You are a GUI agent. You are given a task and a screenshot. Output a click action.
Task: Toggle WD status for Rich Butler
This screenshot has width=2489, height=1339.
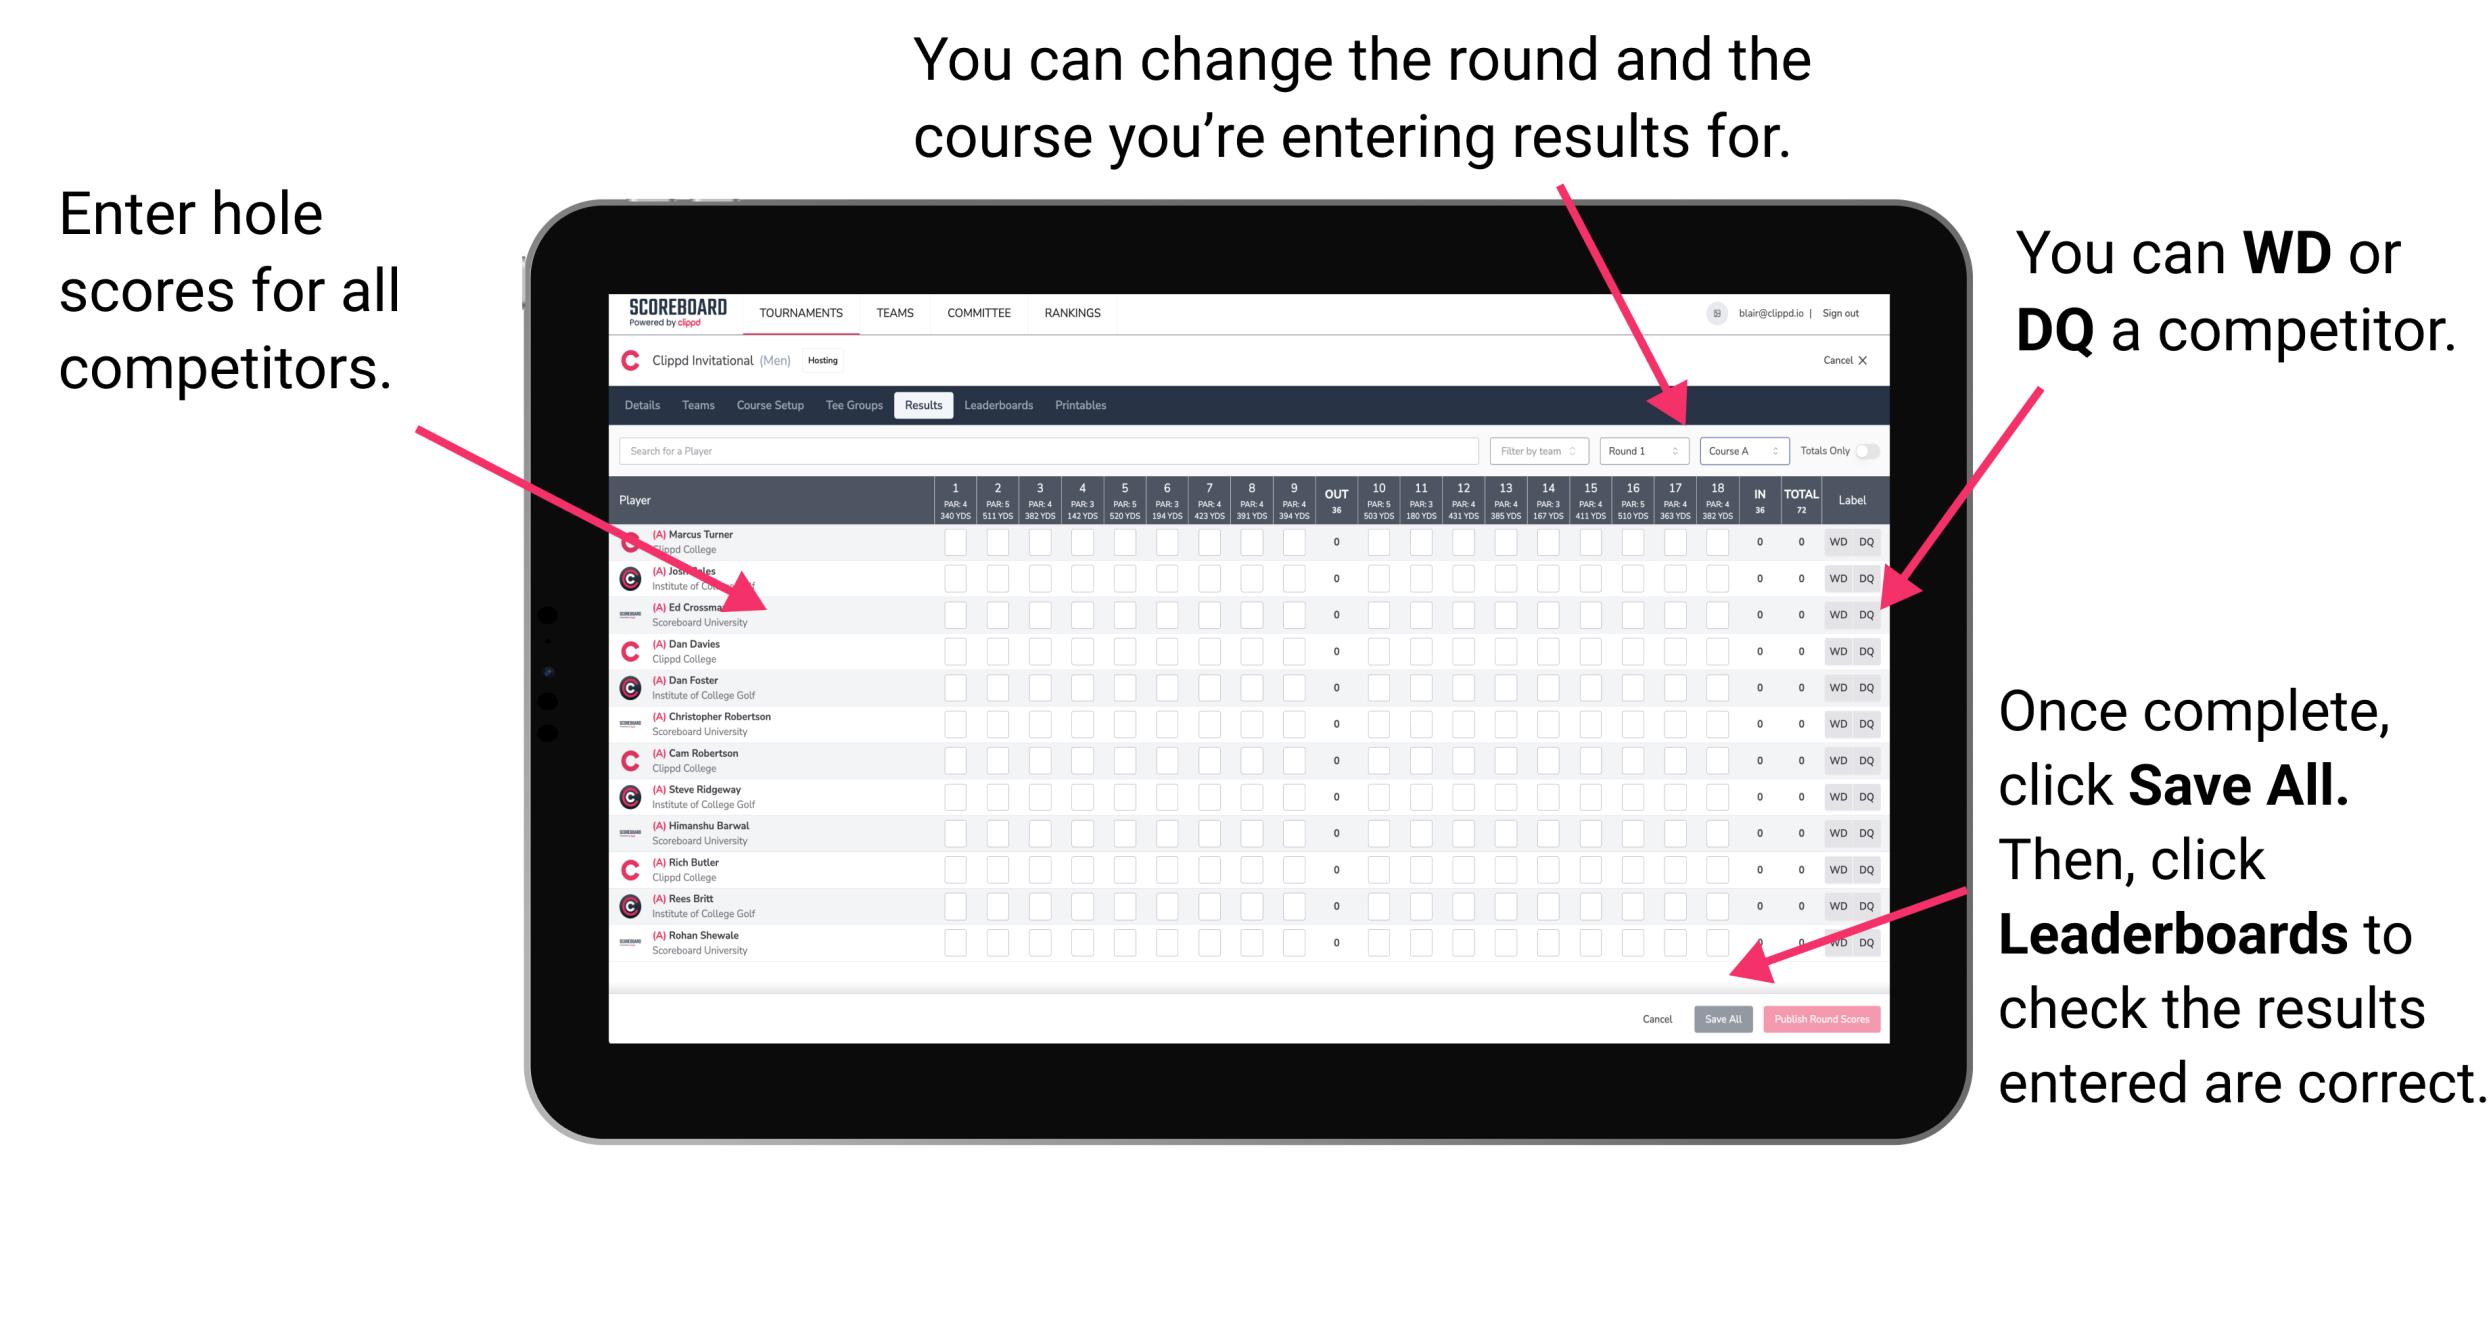pos(1835,866)
